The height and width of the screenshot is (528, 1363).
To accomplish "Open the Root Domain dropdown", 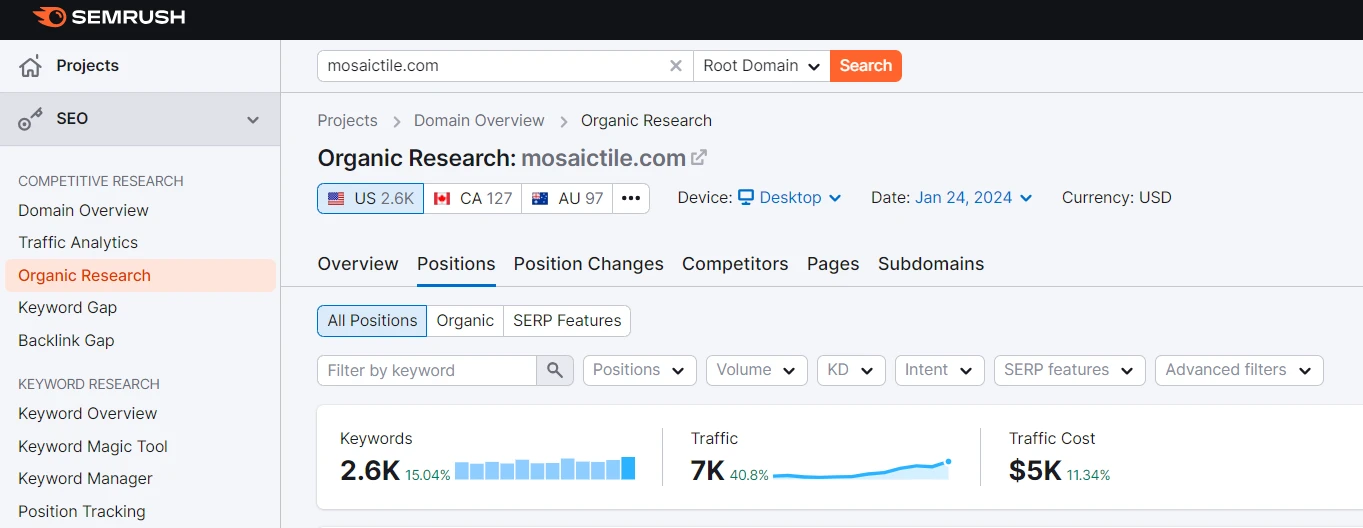I will coord(761,66).
